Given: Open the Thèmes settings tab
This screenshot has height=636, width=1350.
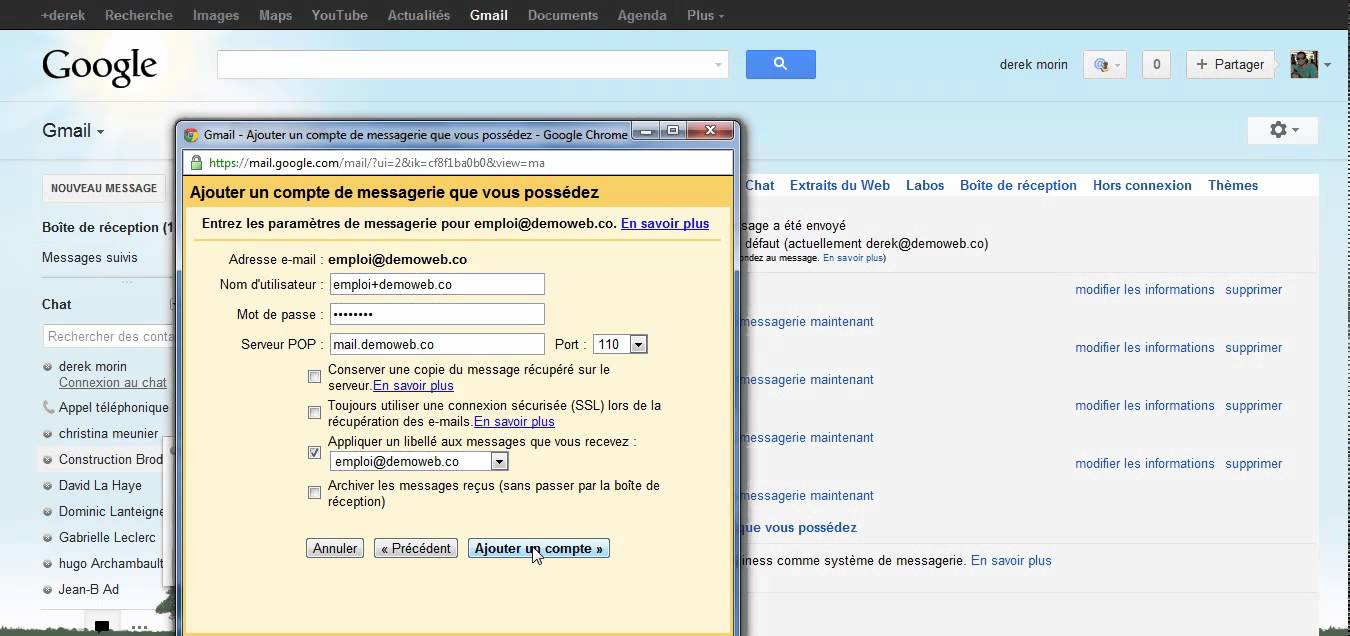Looking at the screenshot, I should (1233, 185).
